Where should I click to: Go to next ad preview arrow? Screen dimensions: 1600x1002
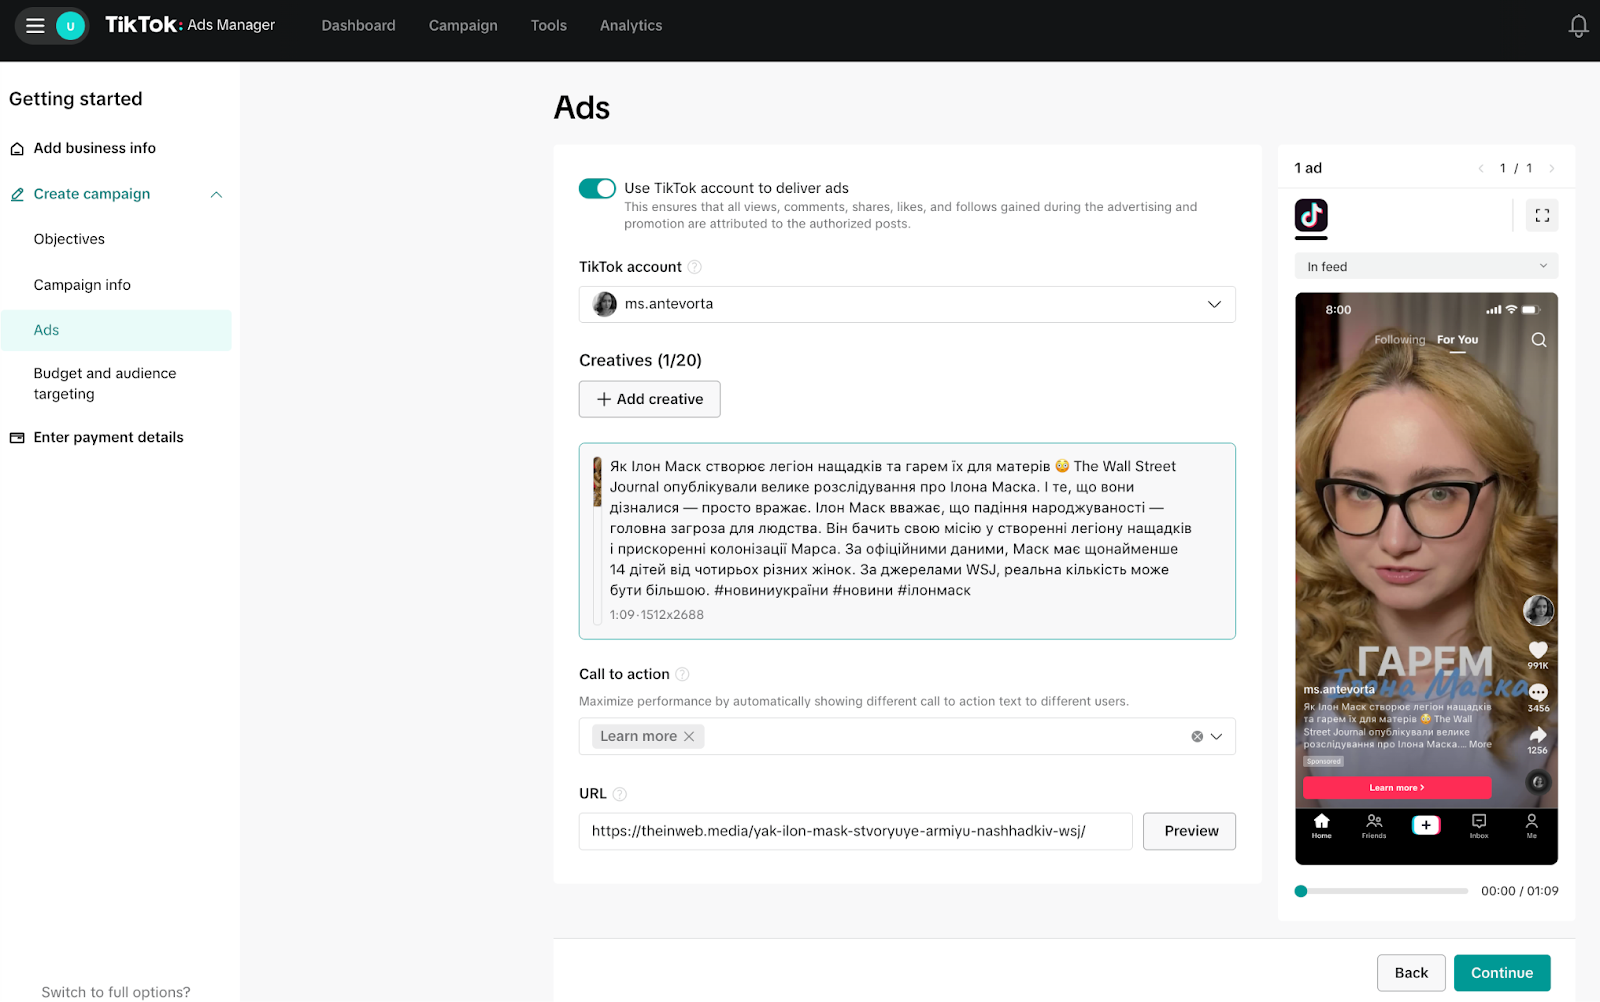click(1551, 168)
